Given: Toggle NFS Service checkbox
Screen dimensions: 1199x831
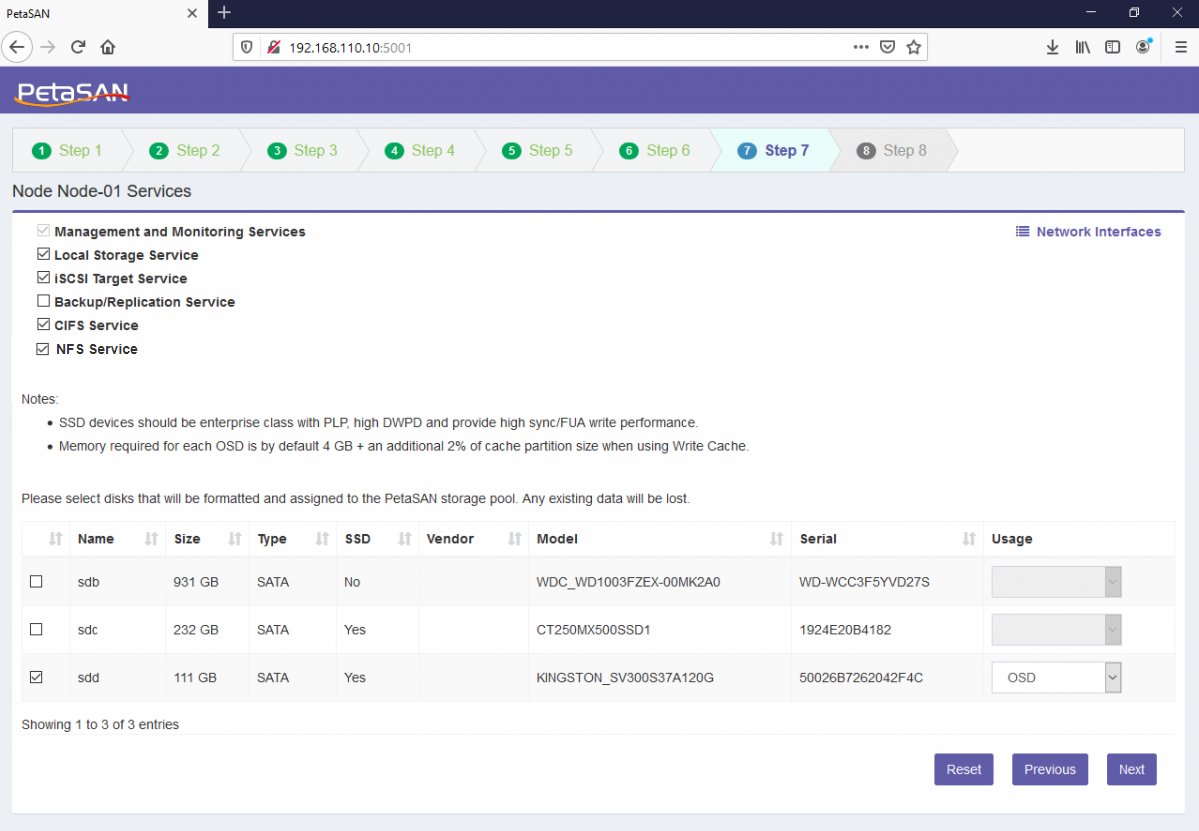Looking at the screenshot, I should point(43,349).
